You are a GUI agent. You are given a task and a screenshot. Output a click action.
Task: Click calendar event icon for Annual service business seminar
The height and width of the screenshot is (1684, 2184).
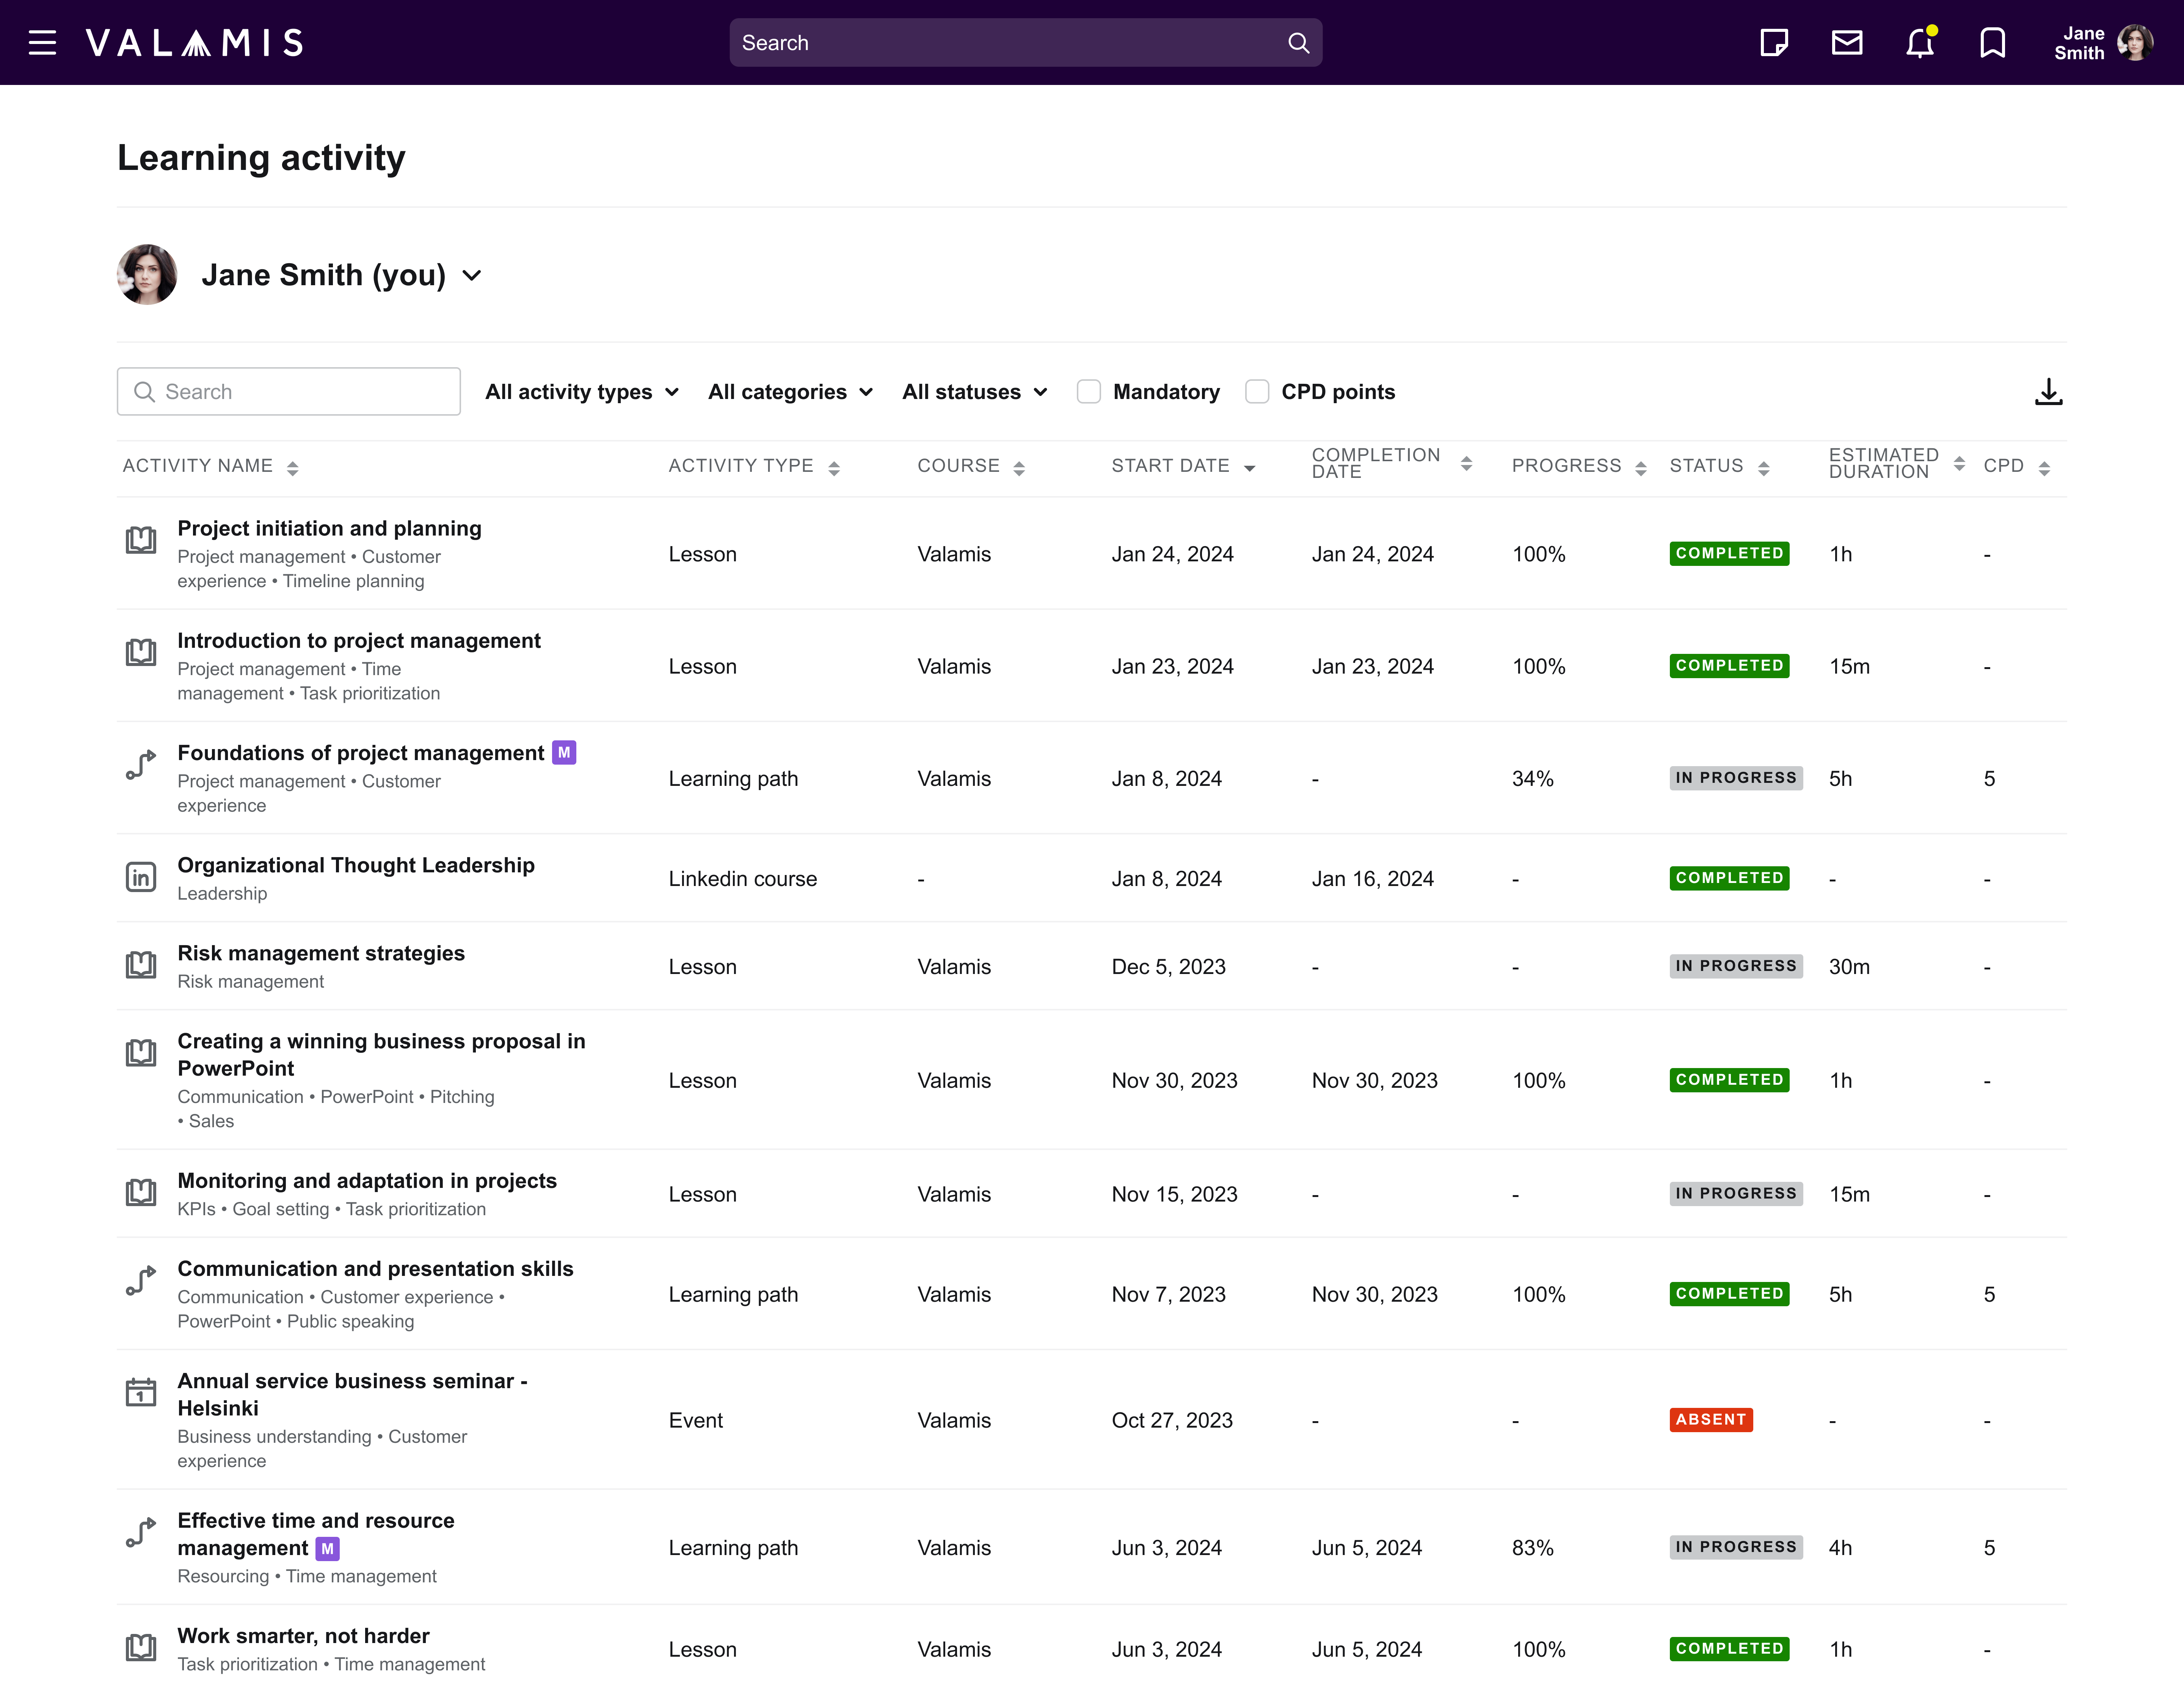(x=141, y=1392)
